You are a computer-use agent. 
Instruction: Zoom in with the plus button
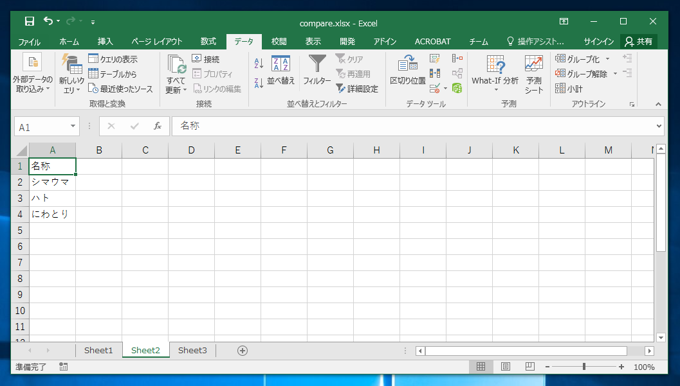(621, 367)
